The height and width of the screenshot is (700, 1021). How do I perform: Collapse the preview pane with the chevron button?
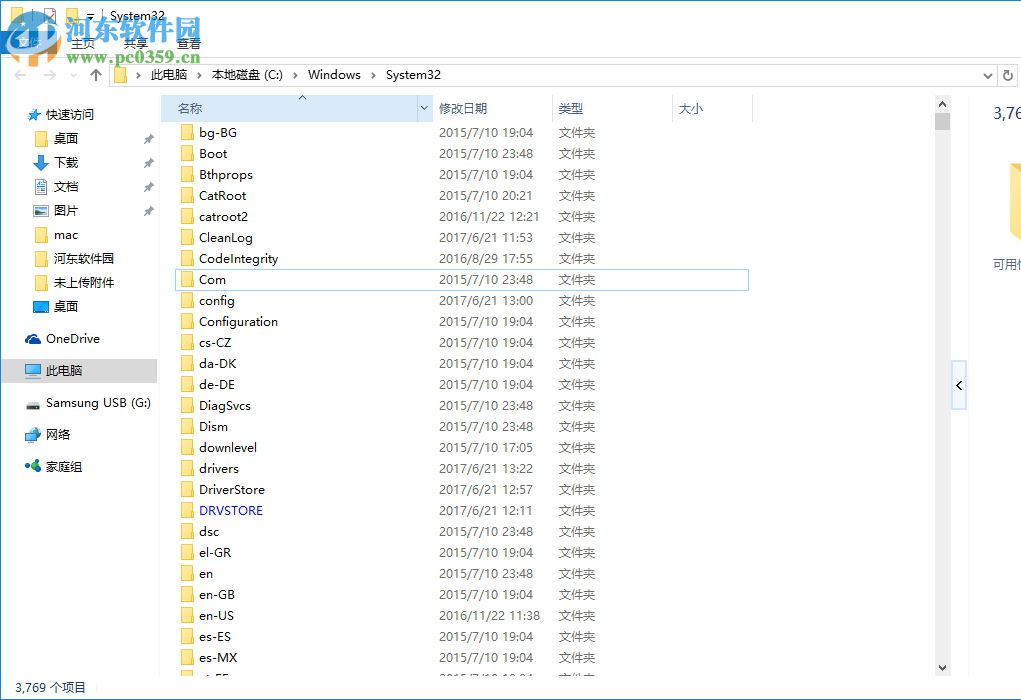pos(958,385)
